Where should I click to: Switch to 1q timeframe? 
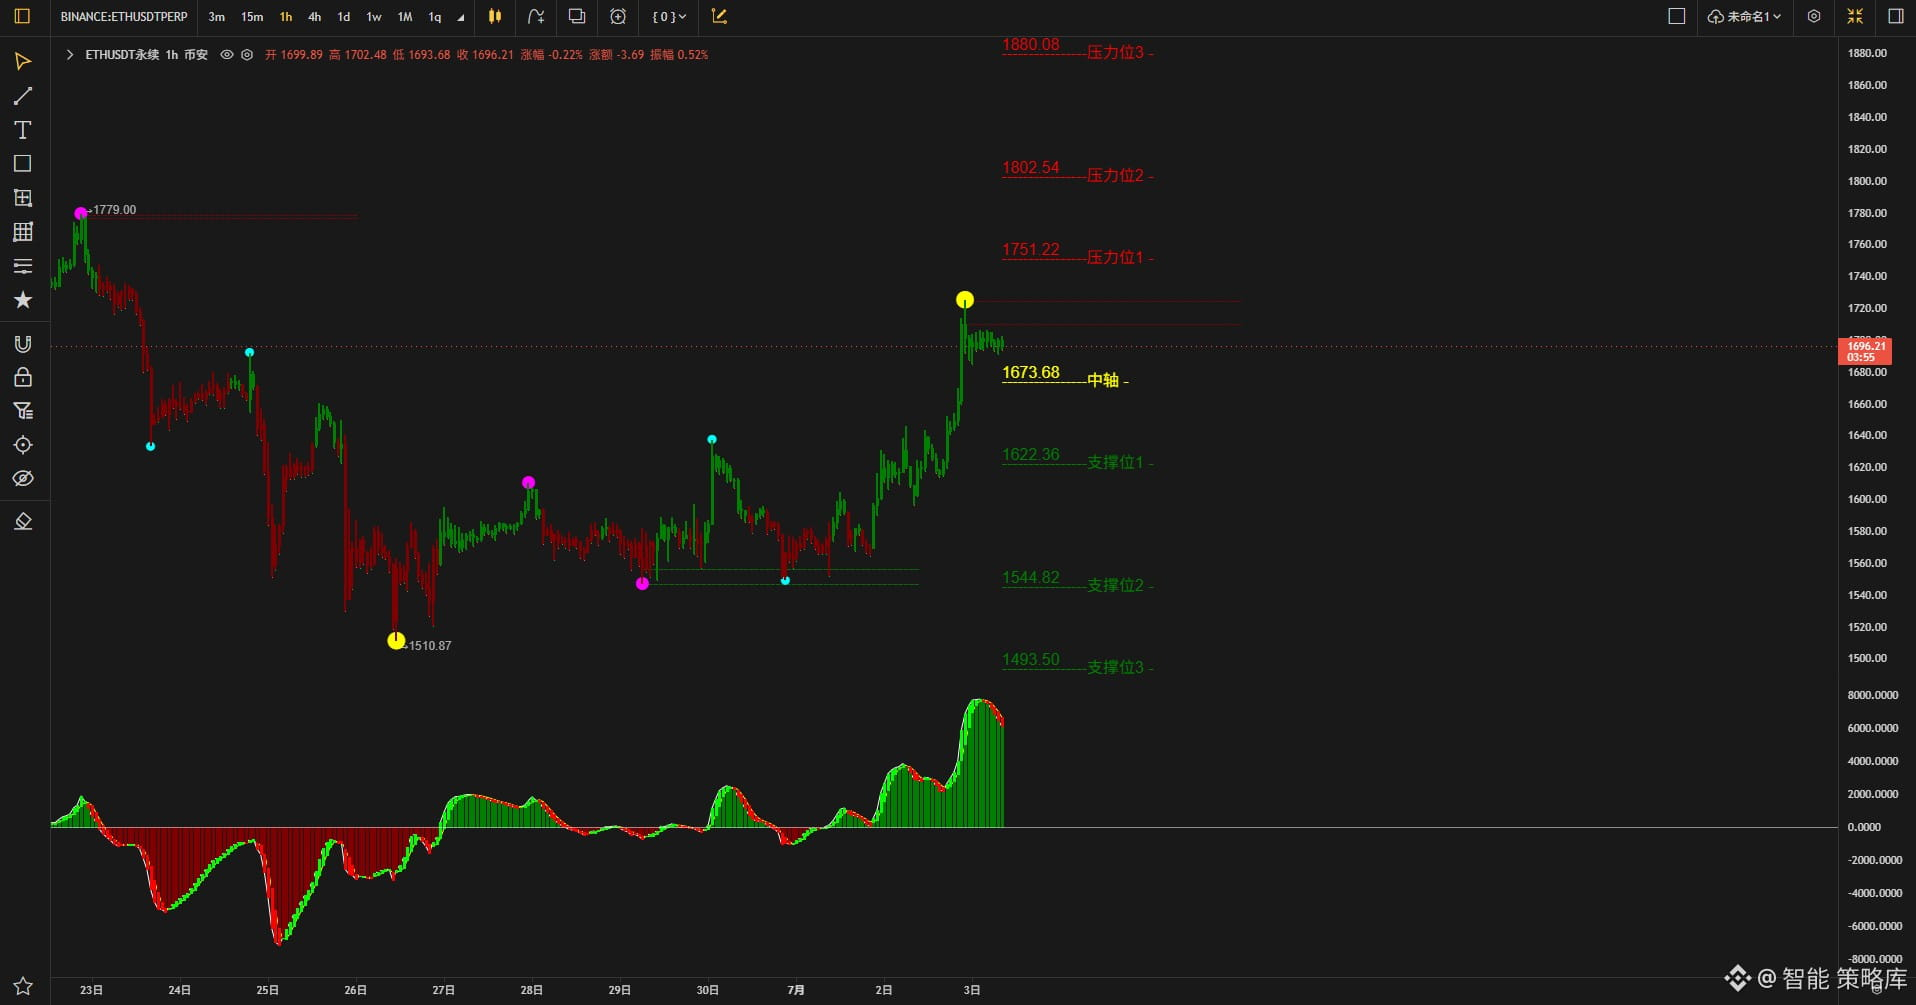coord(435,17)
